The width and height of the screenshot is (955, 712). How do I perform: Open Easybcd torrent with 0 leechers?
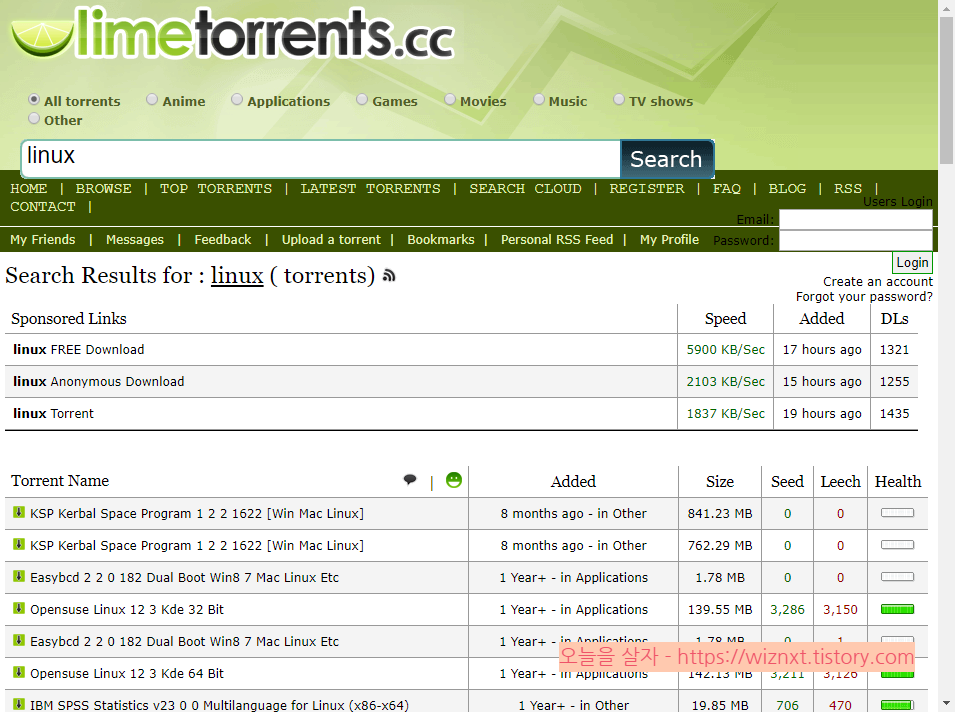tap(184, 577)
